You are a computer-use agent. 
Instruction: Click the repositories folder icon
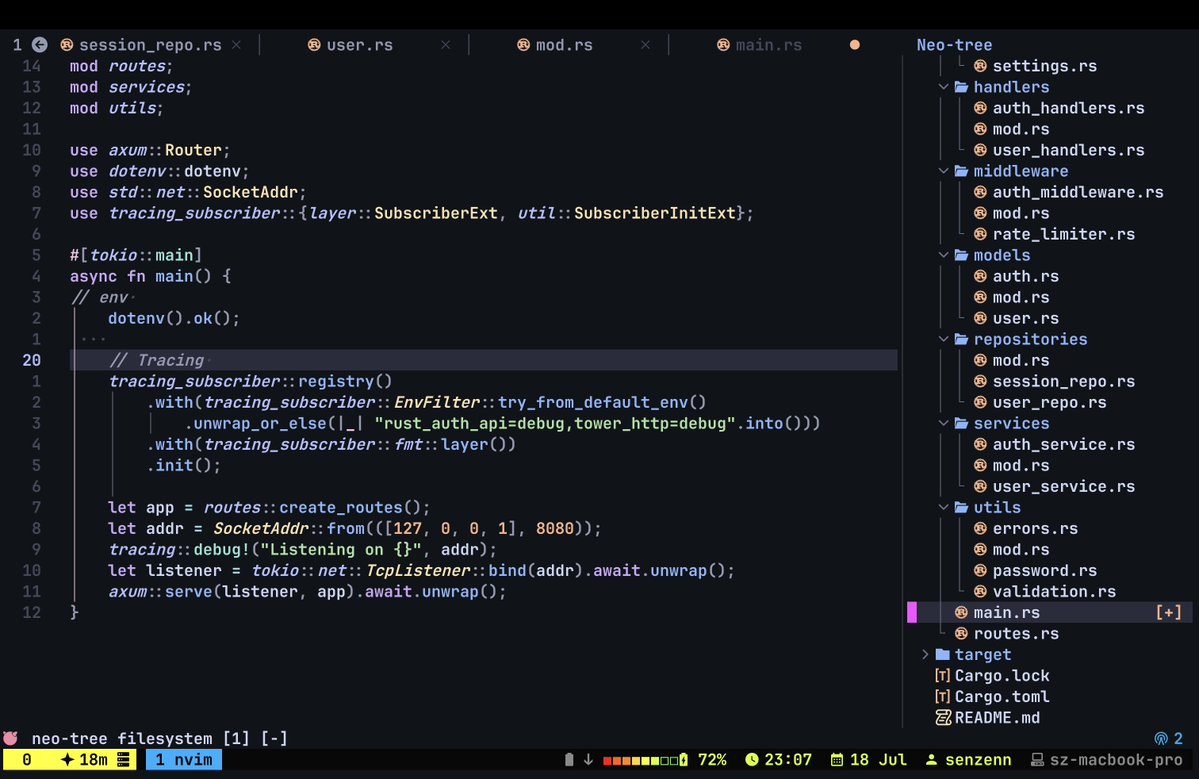coord(962,339)
